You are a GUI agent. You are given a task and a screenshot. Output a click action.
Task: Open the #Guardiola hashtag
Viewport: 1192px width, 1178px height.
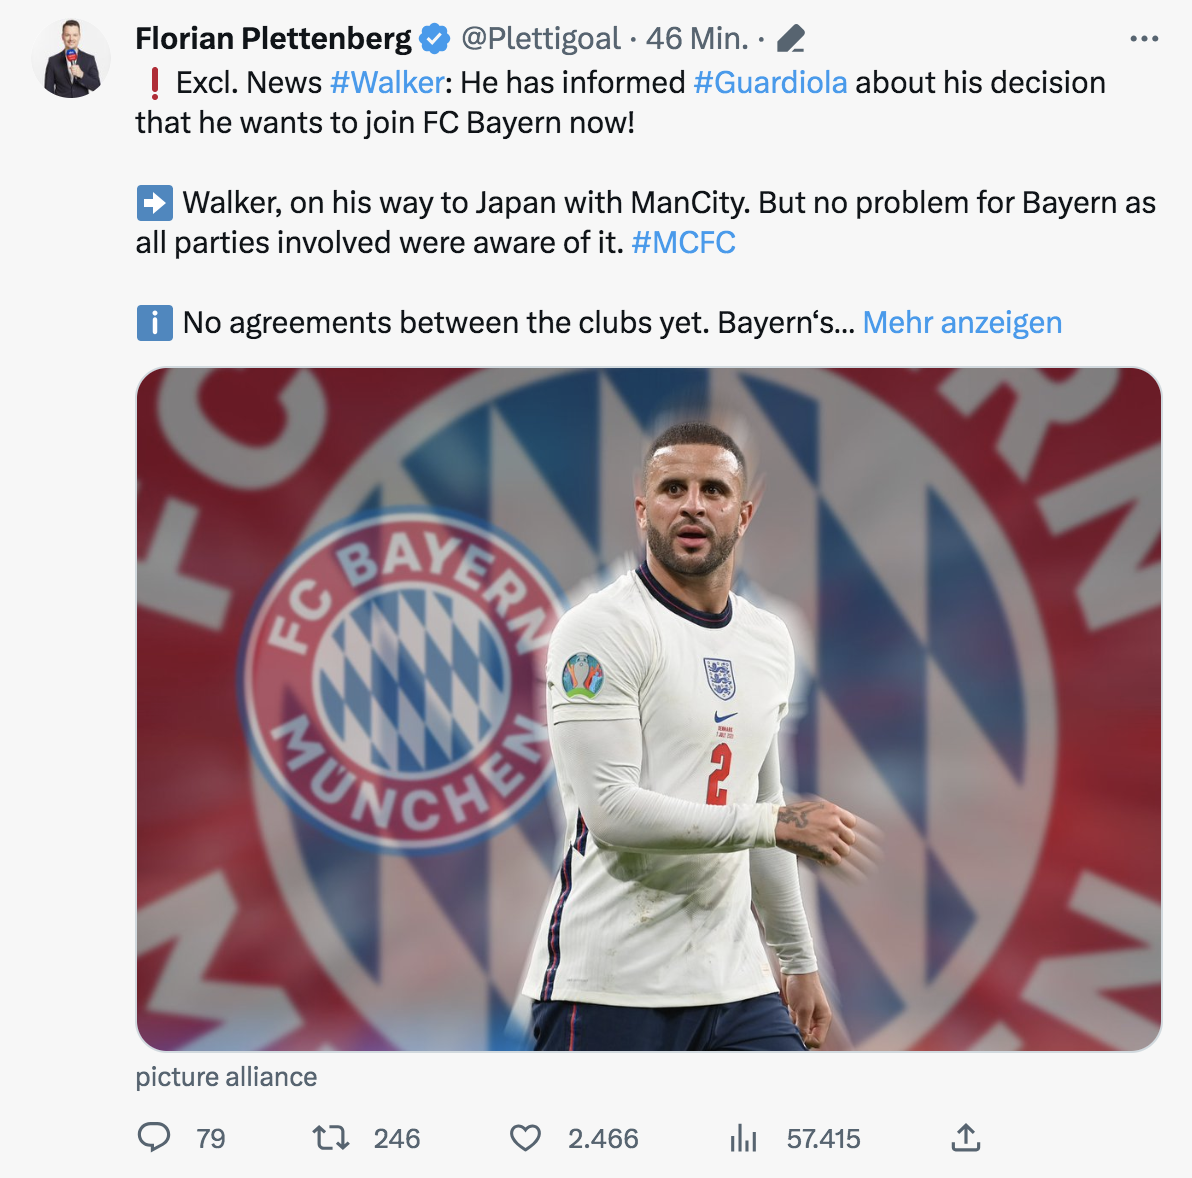[x=770, y=83]
